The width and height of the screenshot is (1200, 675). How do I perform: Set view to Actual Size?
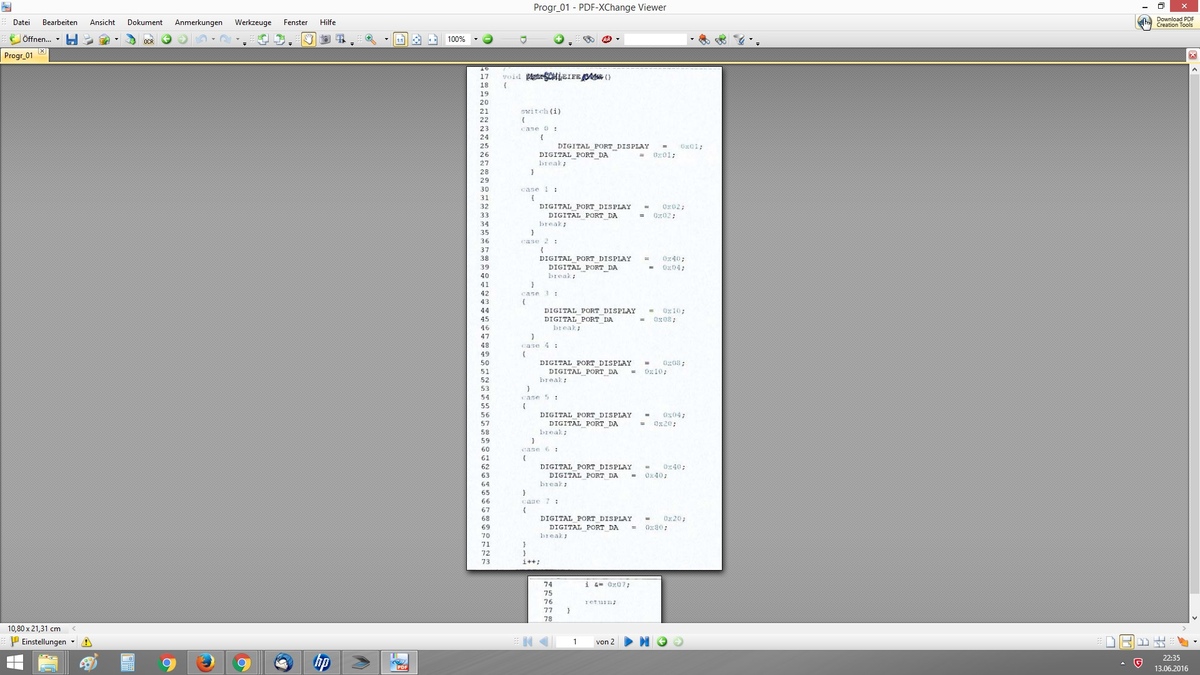pos(400,39)
